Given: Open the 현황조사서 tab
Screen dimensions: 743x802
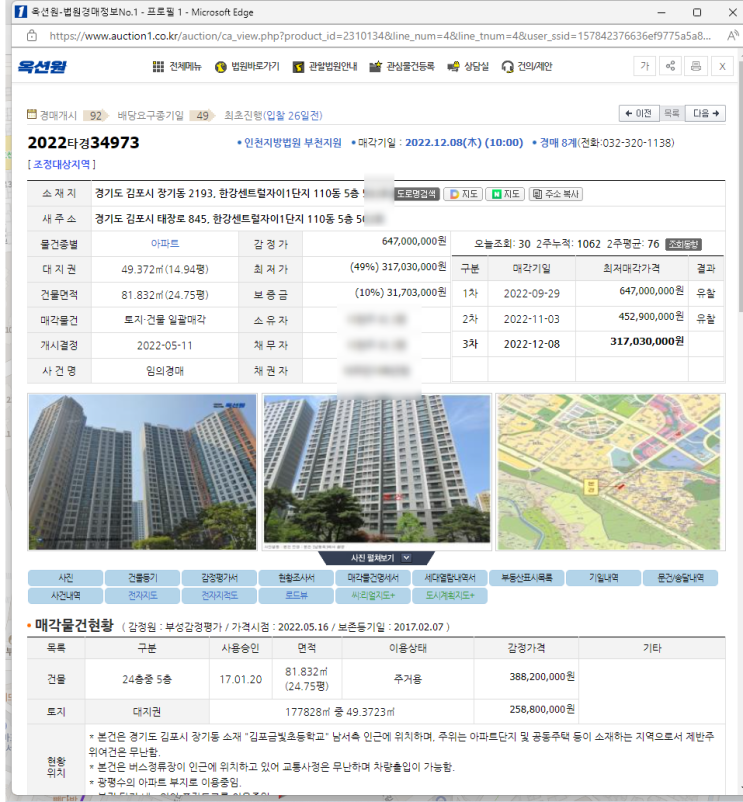Looking at the screenshot, I should click(x=296, y=577).
